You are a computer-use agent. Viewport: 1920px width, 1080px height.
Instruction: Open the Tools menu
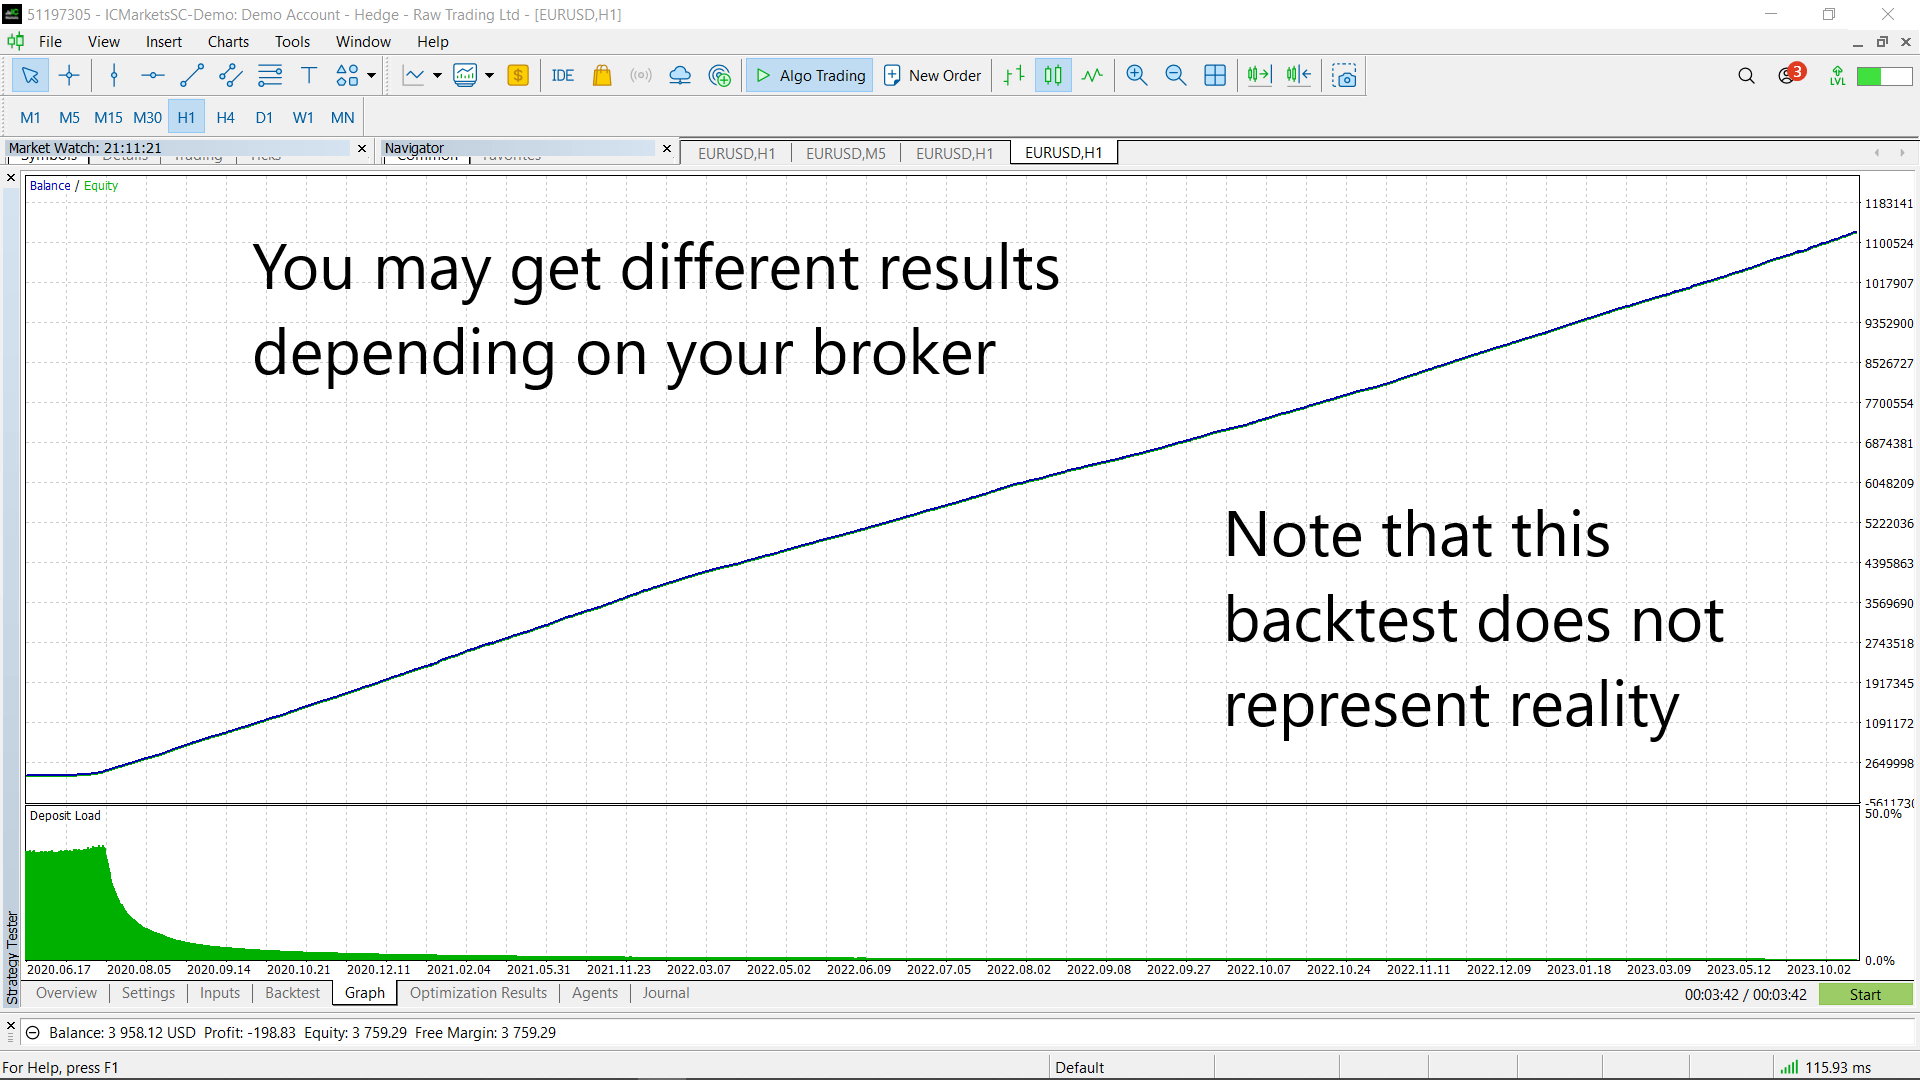[x=290, y=41]
